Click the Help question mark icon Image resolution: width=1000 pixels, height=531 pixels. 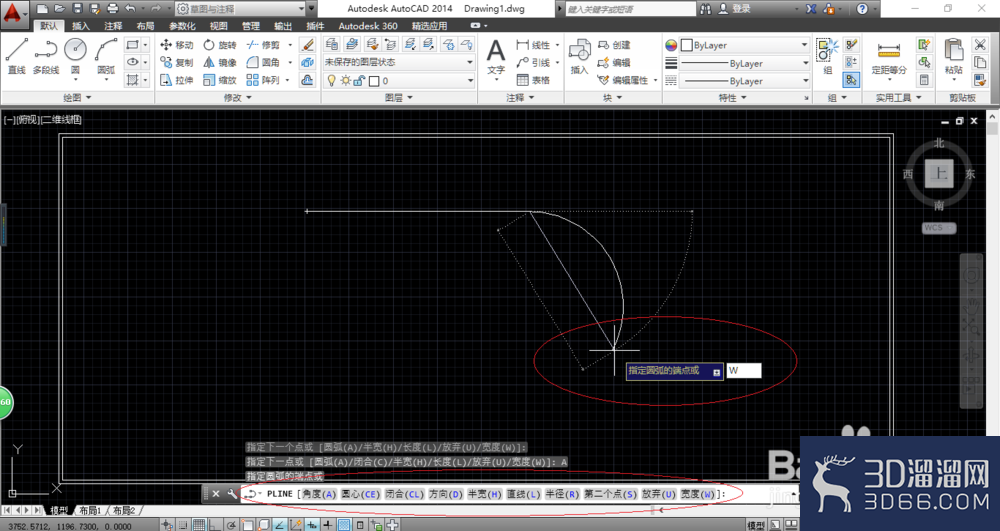(862, 8)
